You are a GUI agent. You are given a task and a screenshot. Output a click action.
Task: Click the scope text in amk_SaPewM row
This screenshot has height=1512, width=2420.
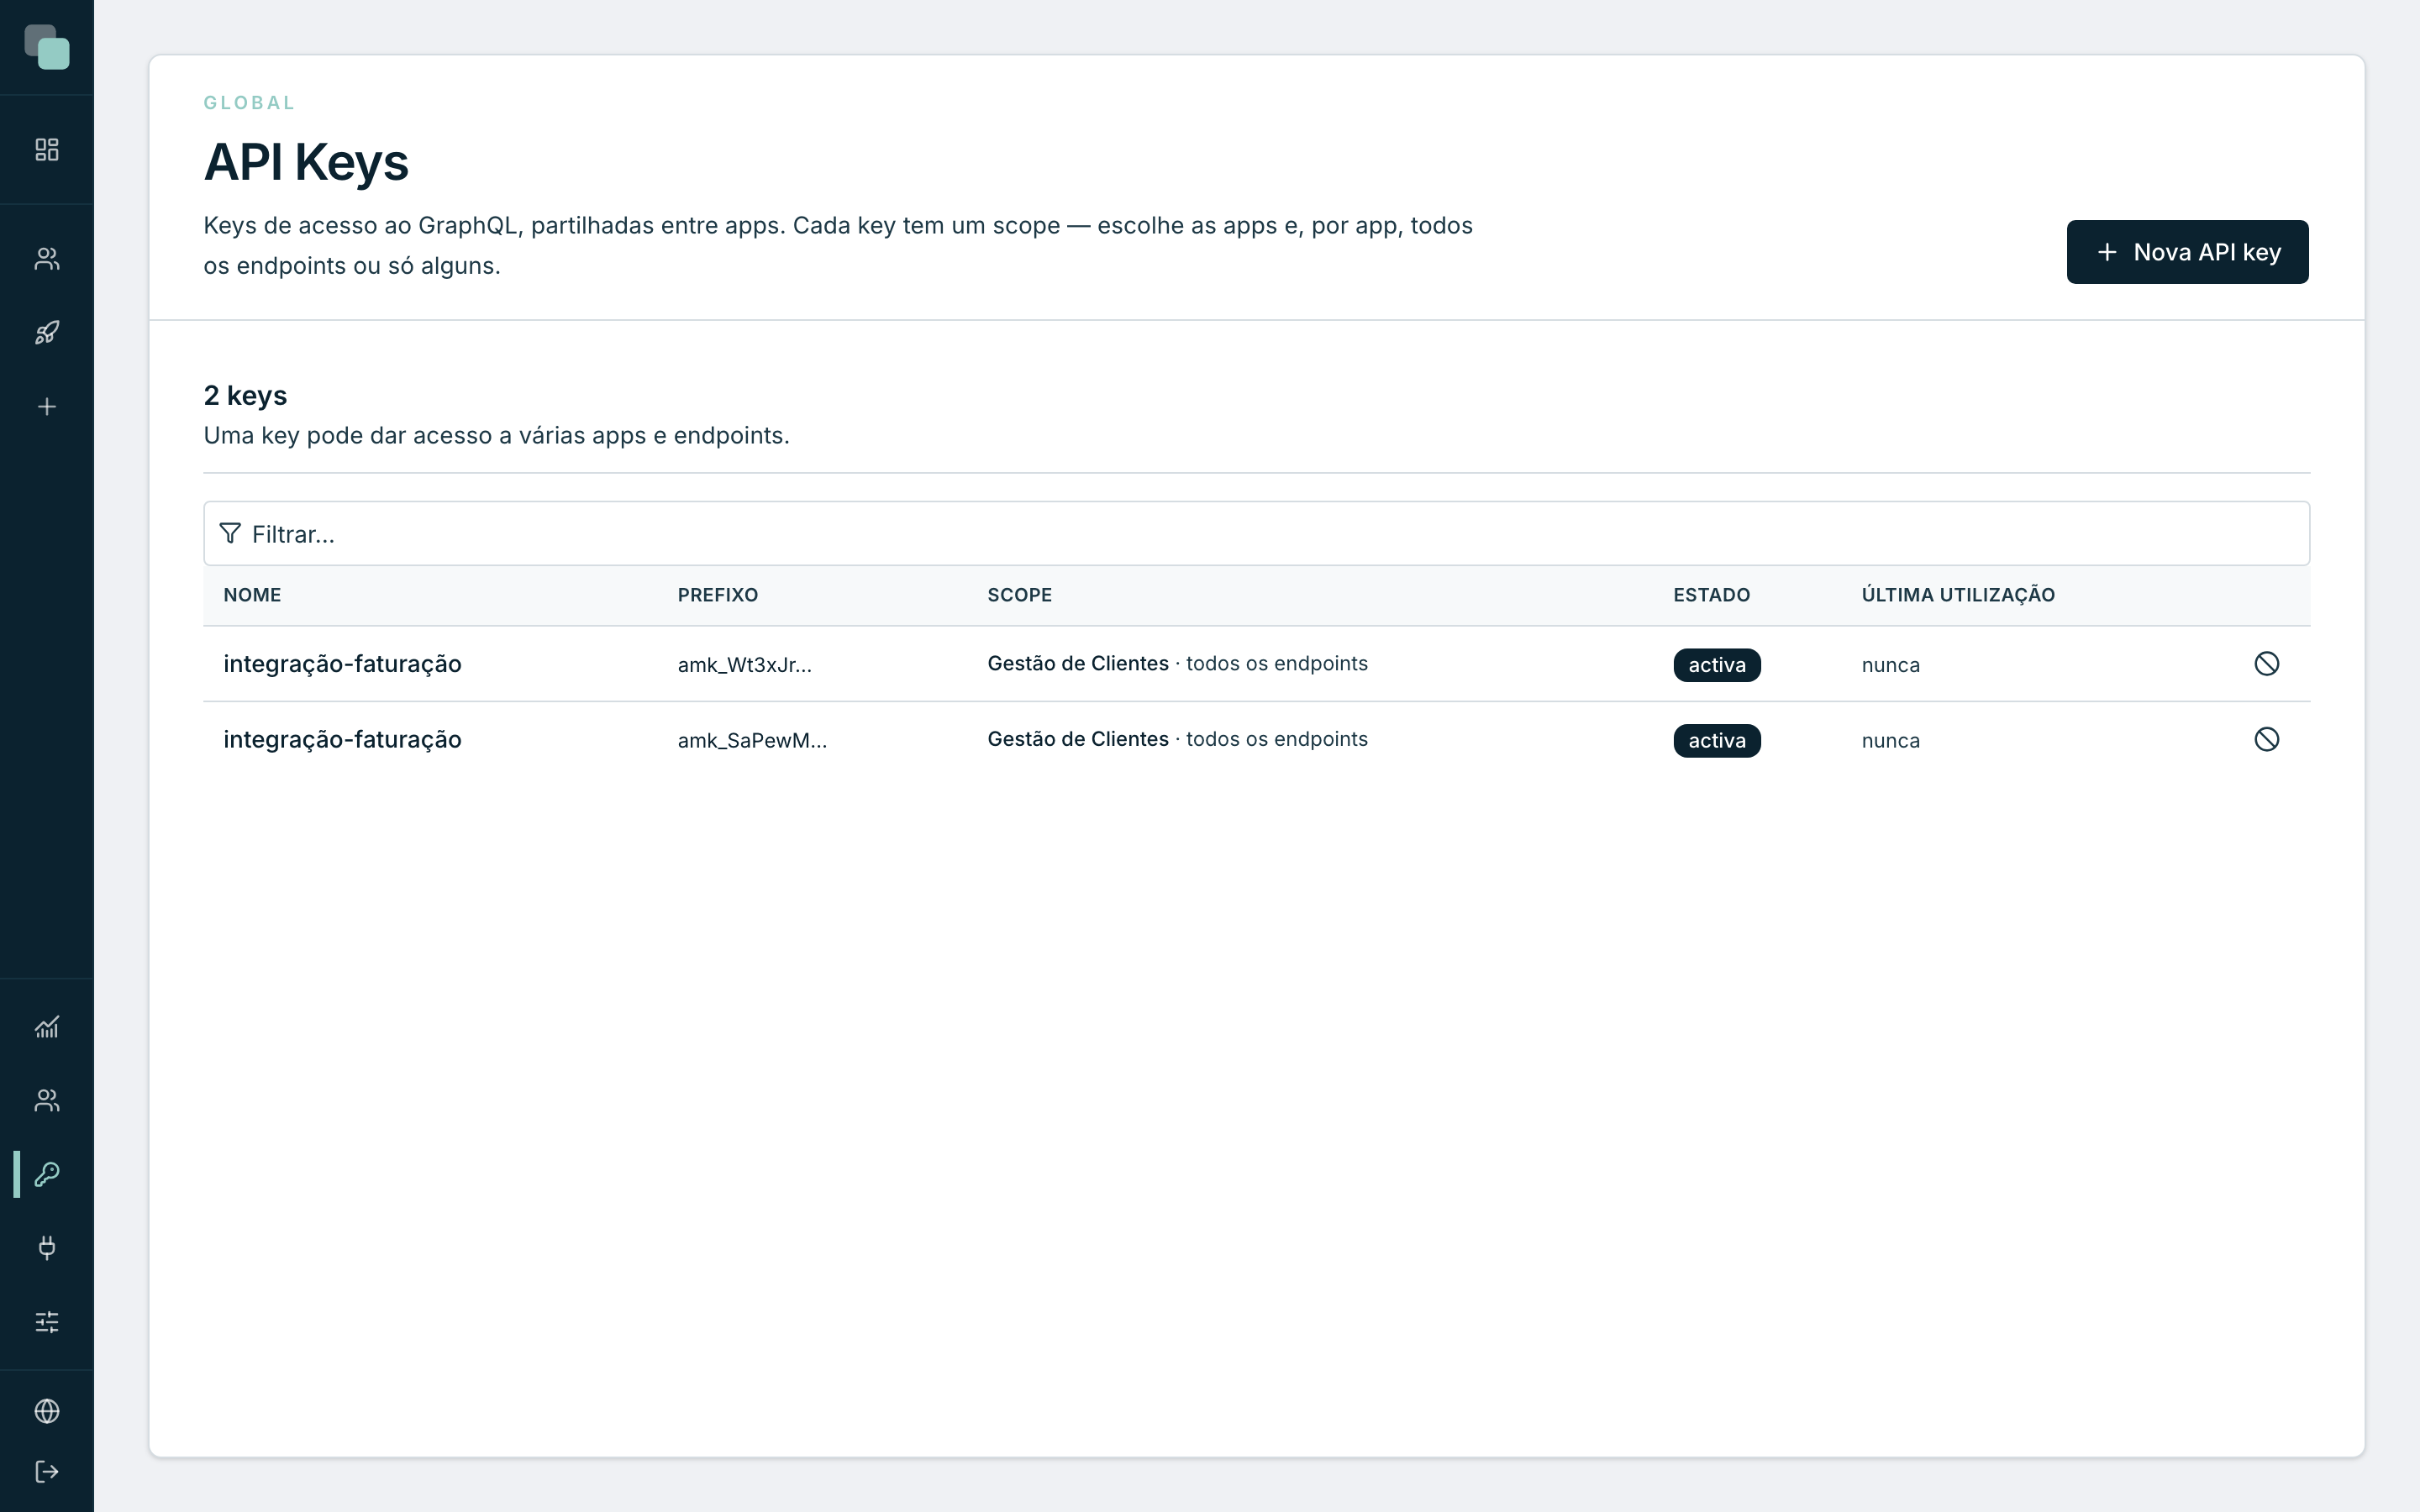[1177, 739]
